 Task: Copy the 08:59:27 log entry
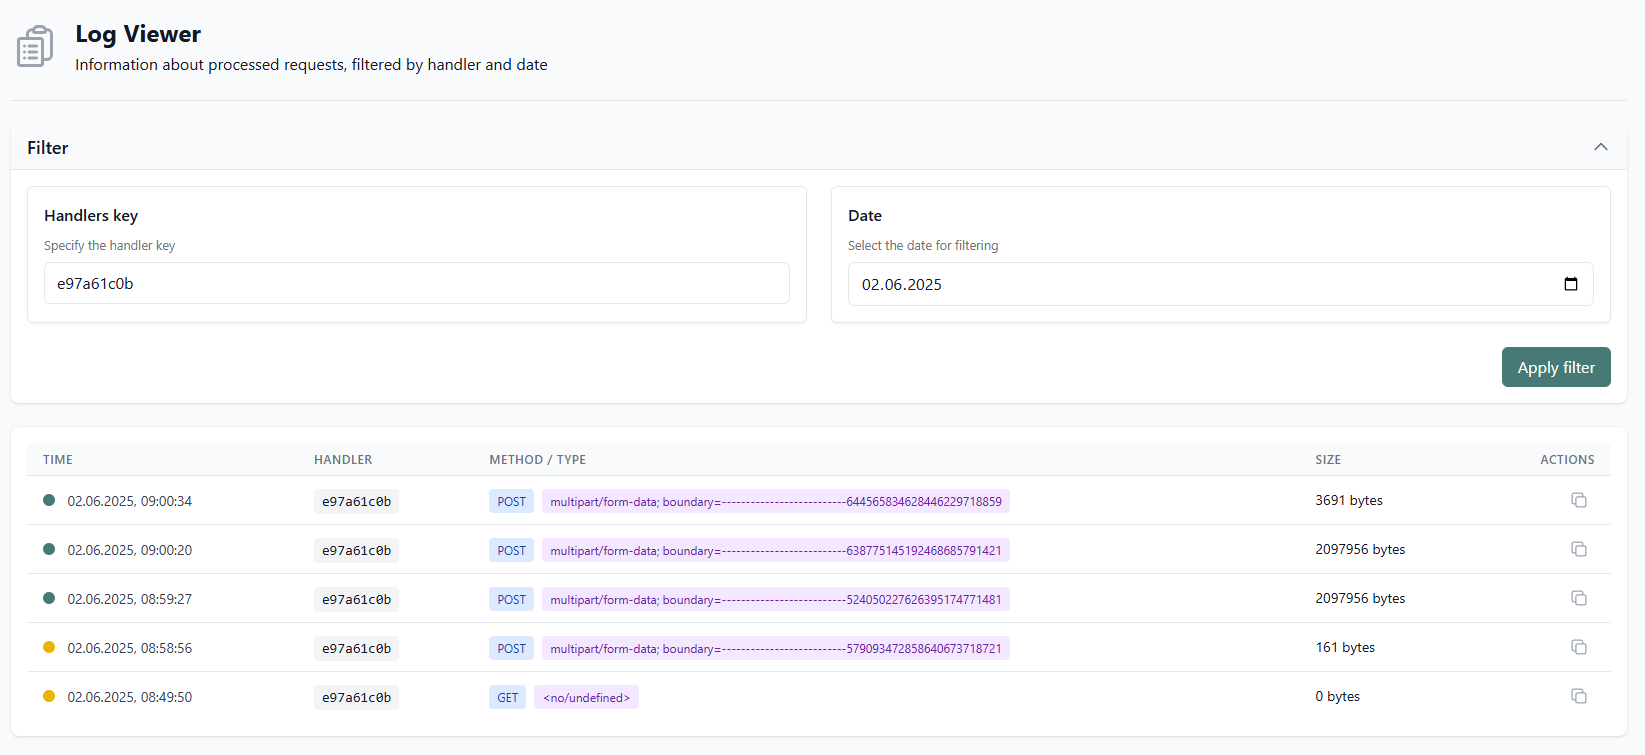click(x=1579, y=598)
